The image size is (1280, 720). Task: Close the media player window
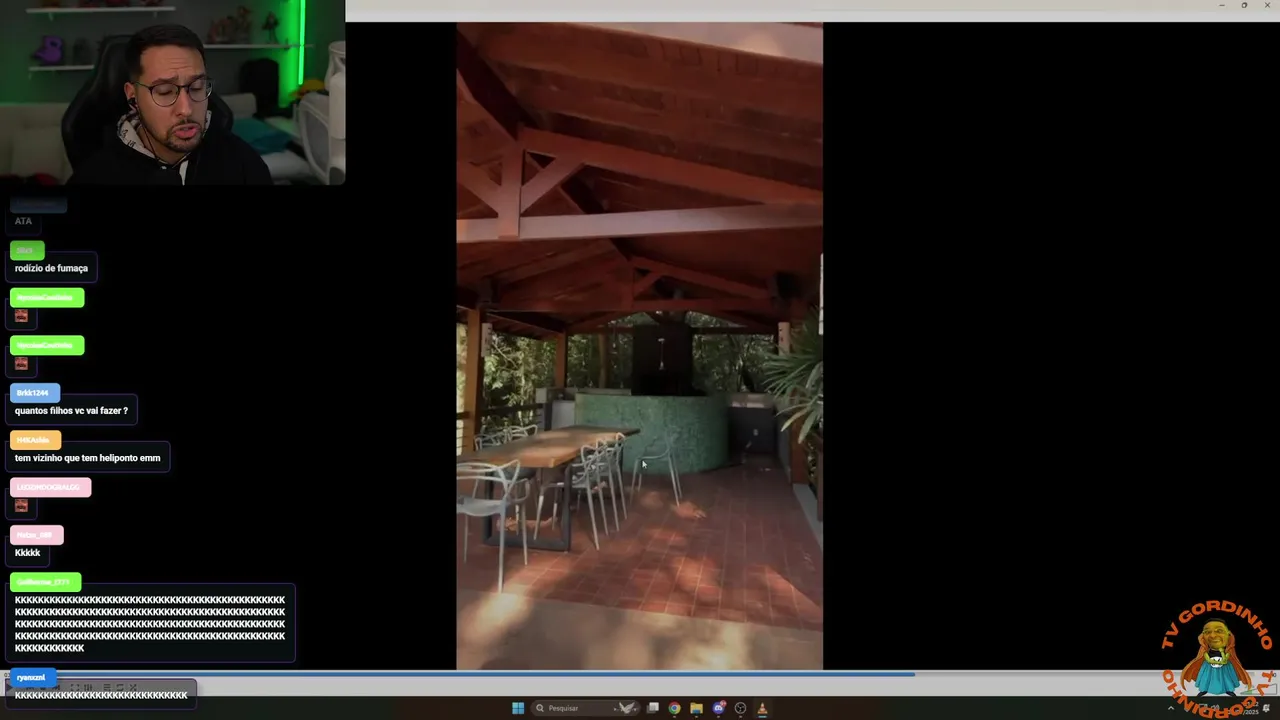1267,5
